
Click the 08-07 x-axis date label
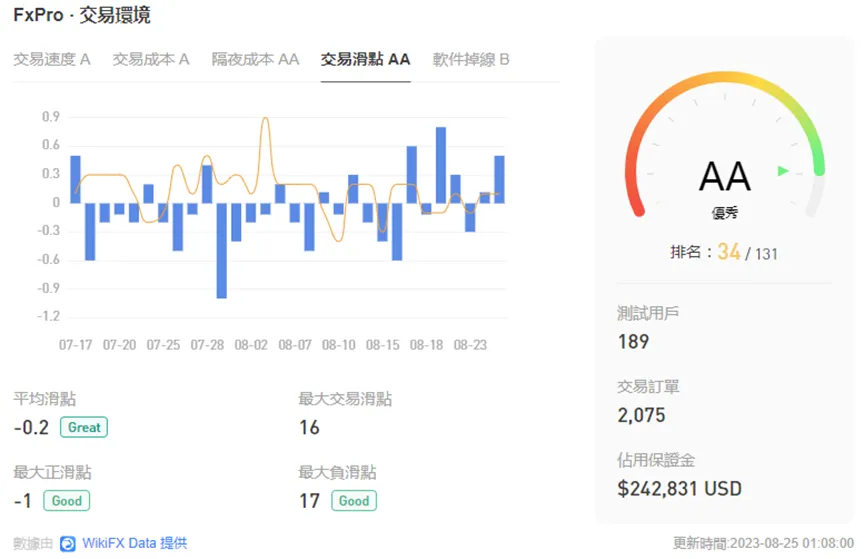click(x=295, y=345)
